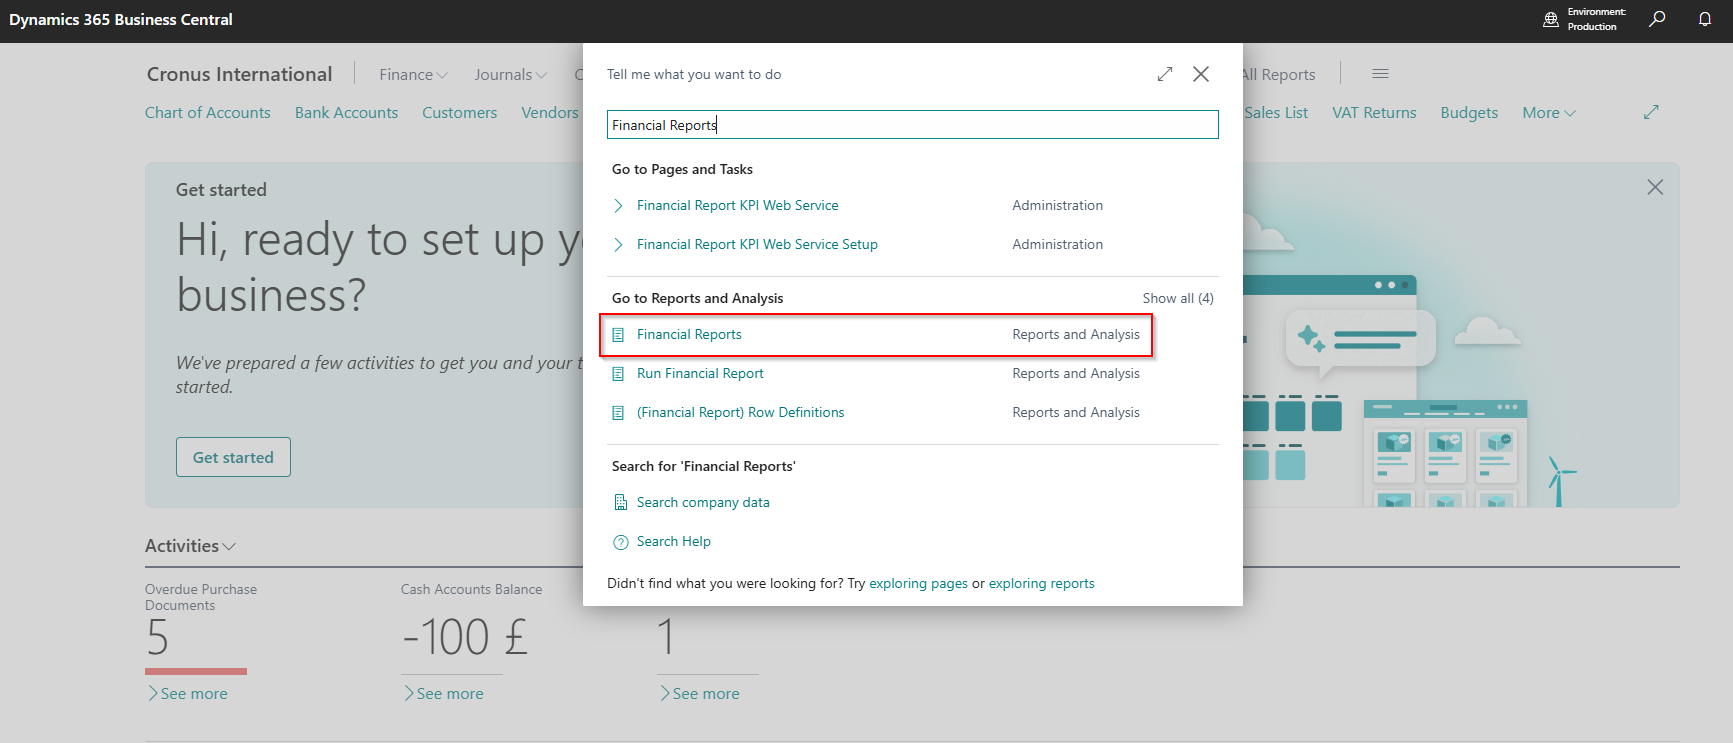Click the Environment Production icon
The image size is (1733, 743).
click(1551, 19)
